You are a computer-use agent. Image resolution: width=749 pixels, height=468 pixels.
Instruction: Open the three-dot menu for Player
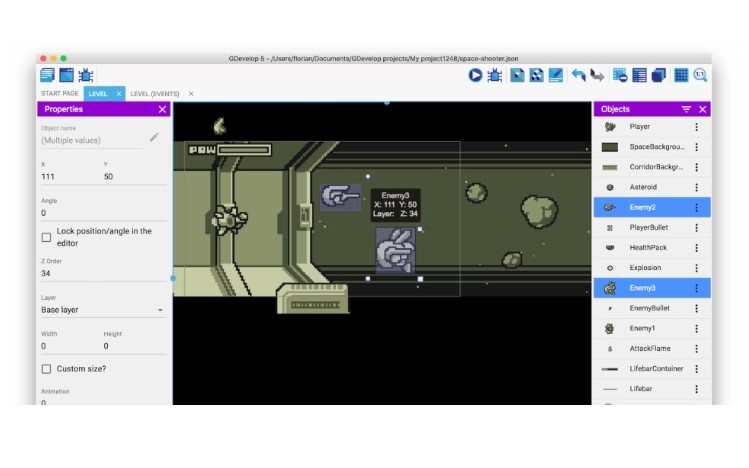(696, 127)
